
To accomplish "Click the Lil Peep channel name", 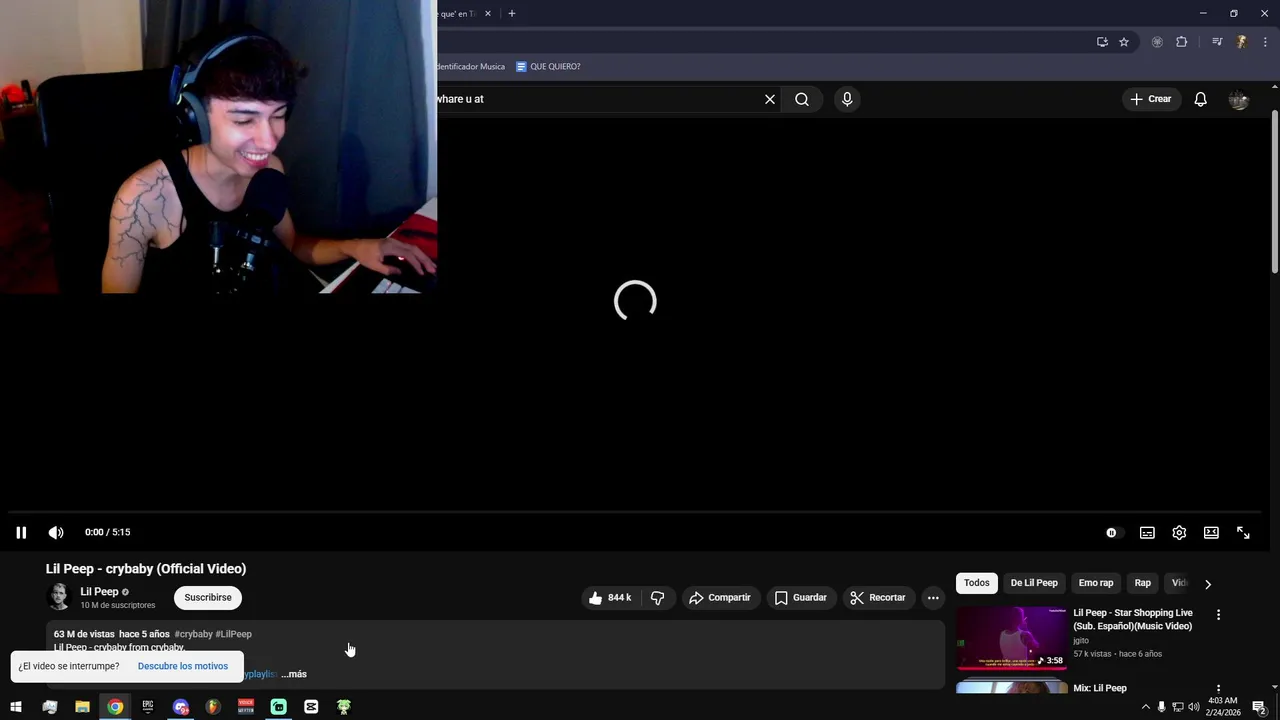I will click(99, 592).
